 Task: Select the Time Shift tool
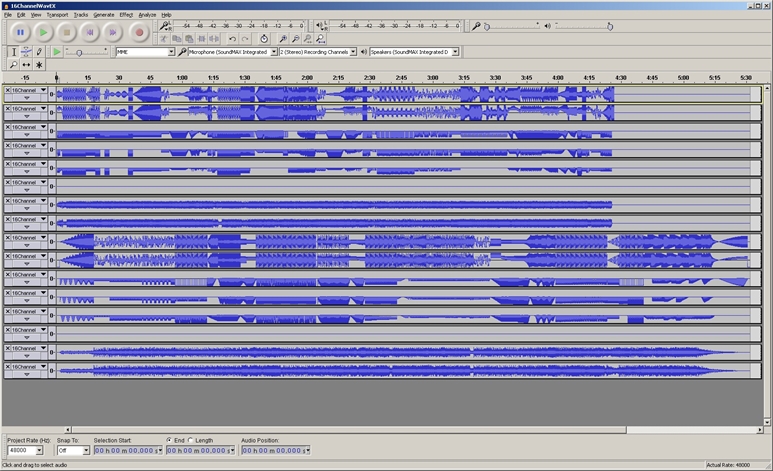click(26, 64)
